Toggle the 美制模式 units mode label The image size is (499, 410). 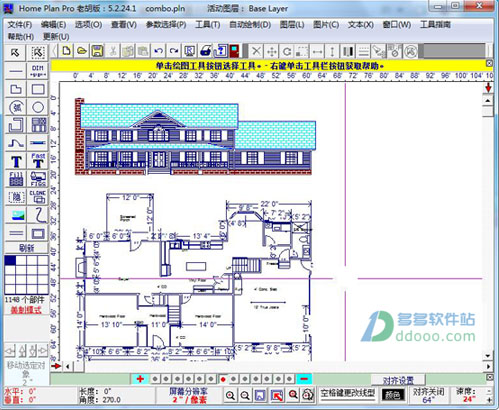(26, 310)
